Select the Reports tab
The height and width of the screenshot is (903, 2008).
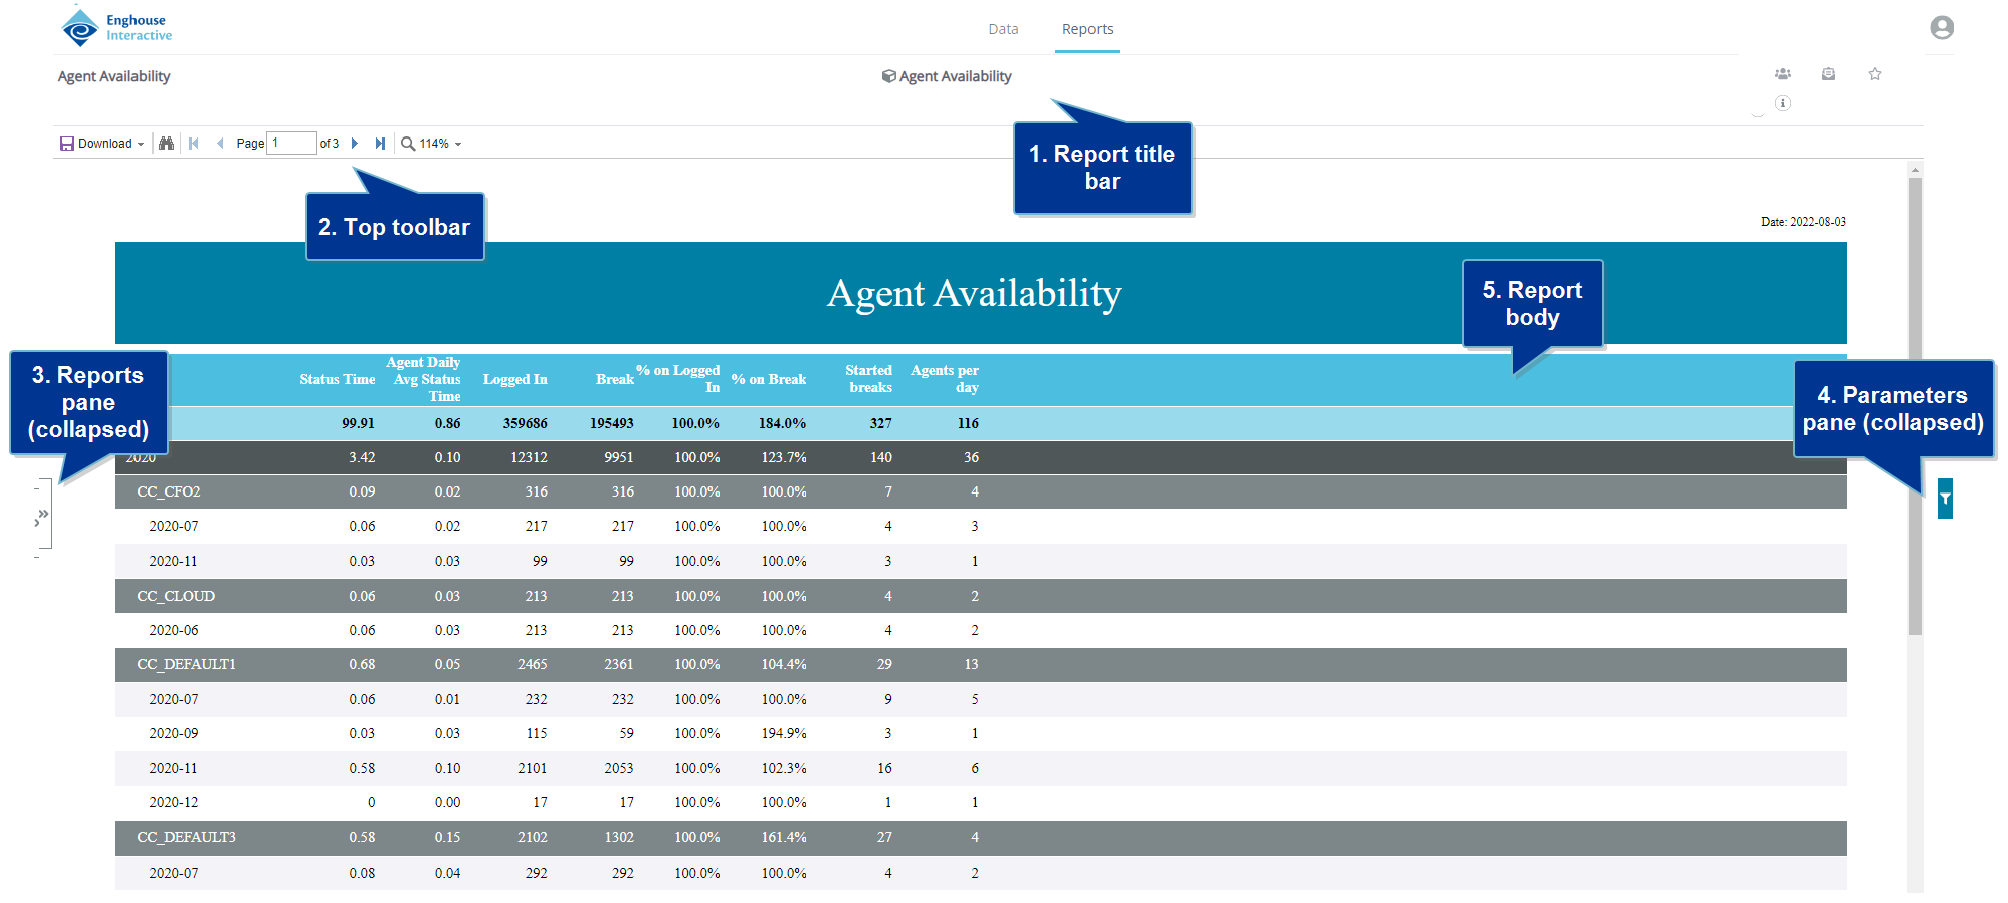pyautogui.click(x=1087, y=29)
